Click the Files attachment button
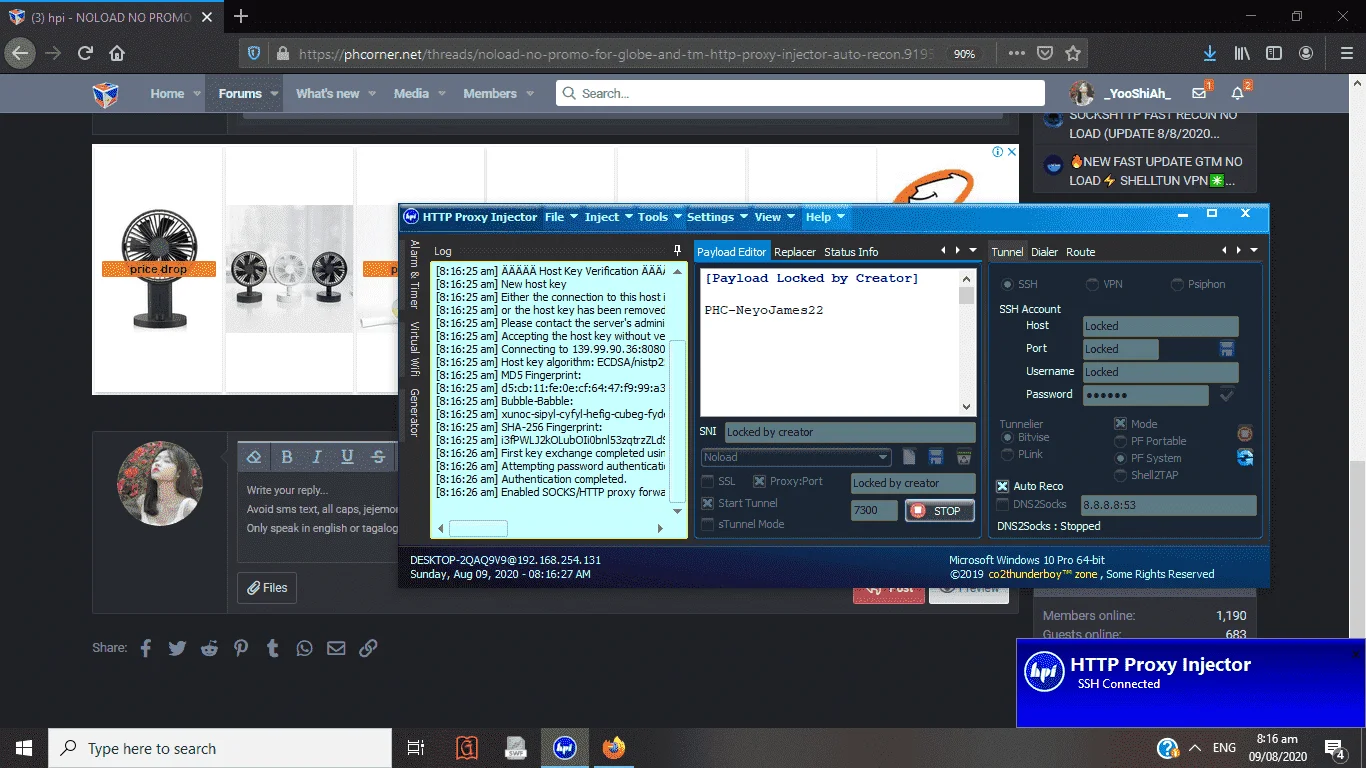 coord(267,588)
